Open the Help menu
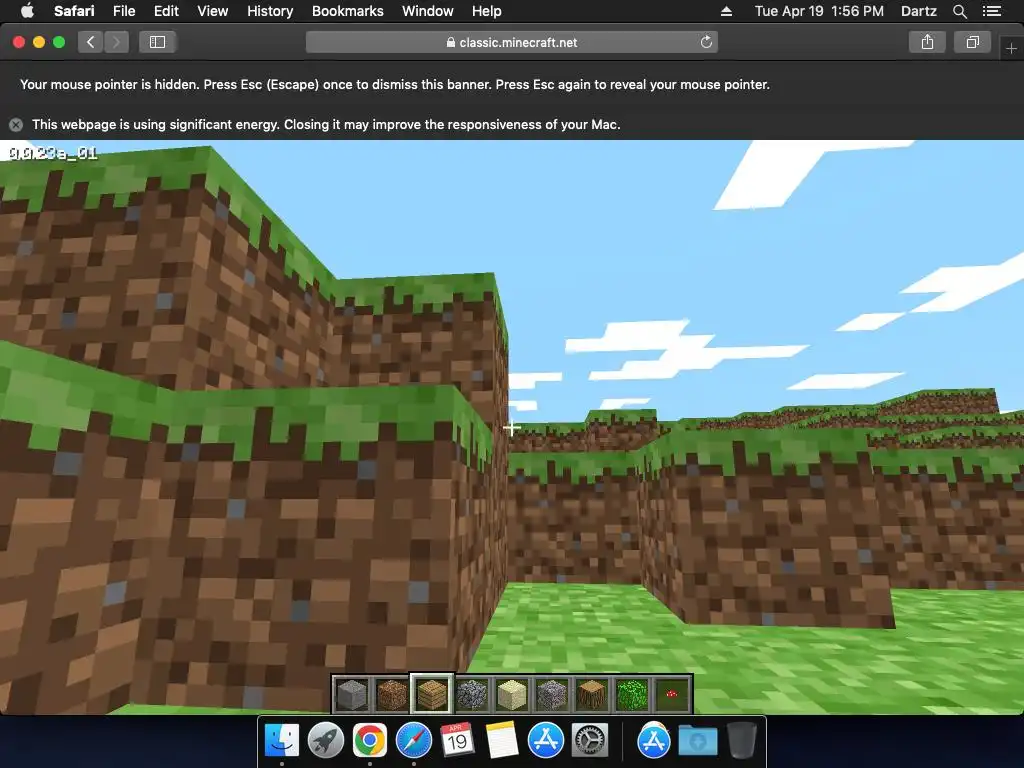This screenshot has width=1024, height=768. tap(487, 11)
